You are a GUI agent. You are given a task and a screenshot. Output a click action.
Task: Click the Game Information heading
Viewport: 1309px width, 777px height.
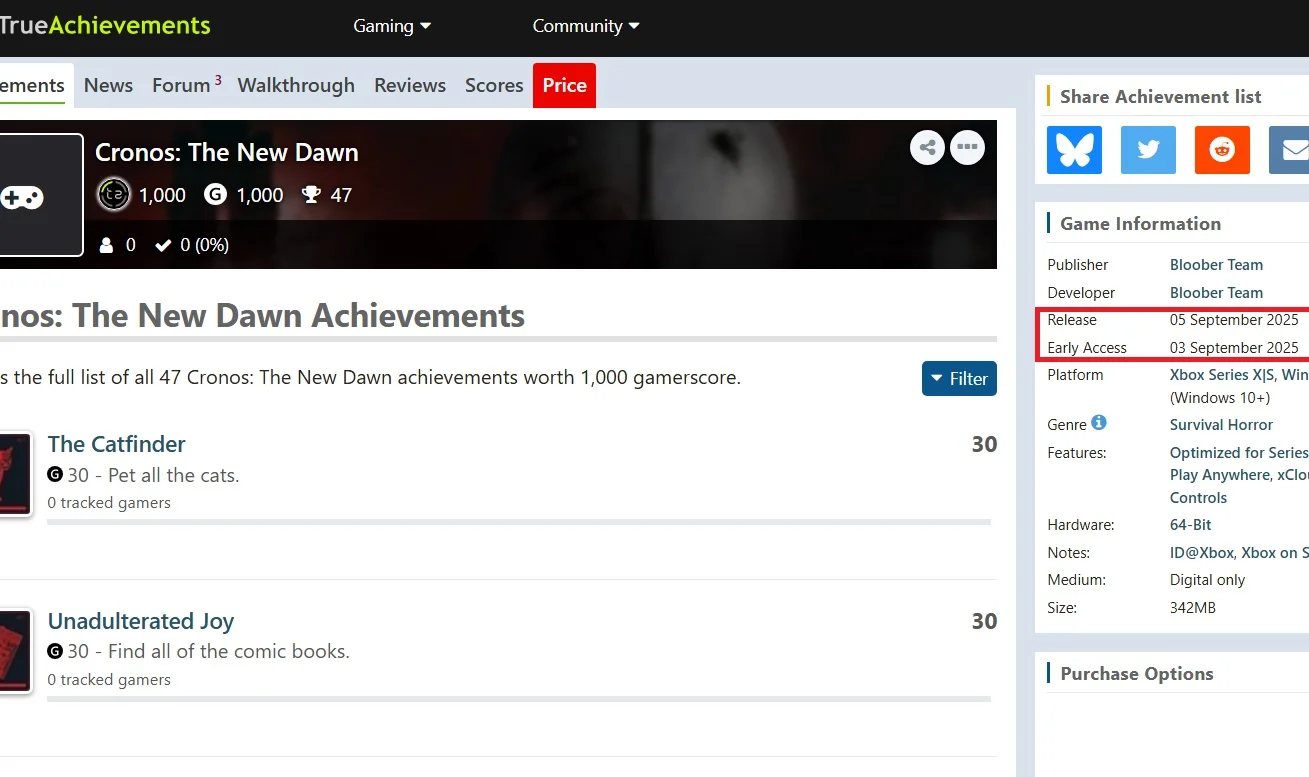[x=1140, y=224]
